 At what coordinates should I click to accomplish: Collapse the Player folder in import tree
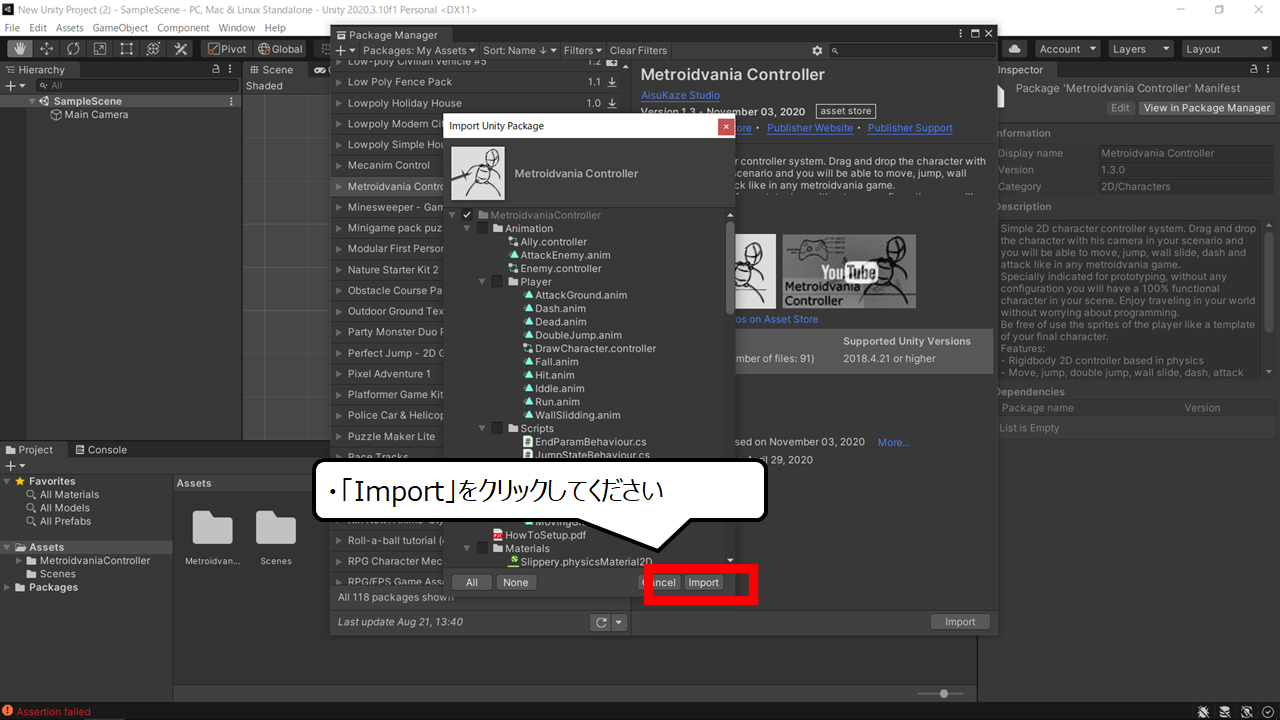click(x=482, y=282)
